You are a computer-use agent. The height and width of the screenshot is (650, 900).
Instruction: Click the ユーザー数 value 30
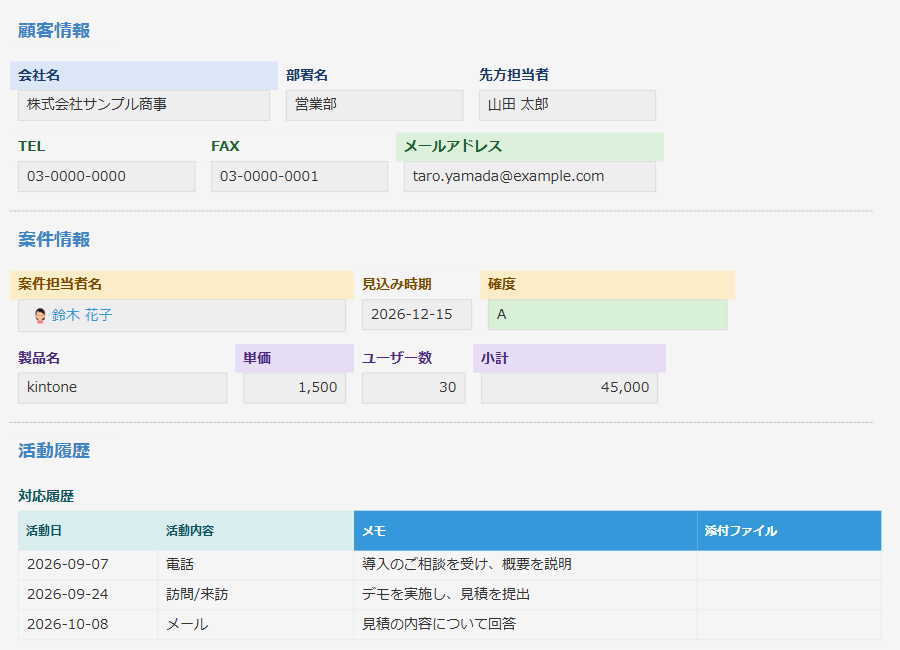tap(413, 388)
